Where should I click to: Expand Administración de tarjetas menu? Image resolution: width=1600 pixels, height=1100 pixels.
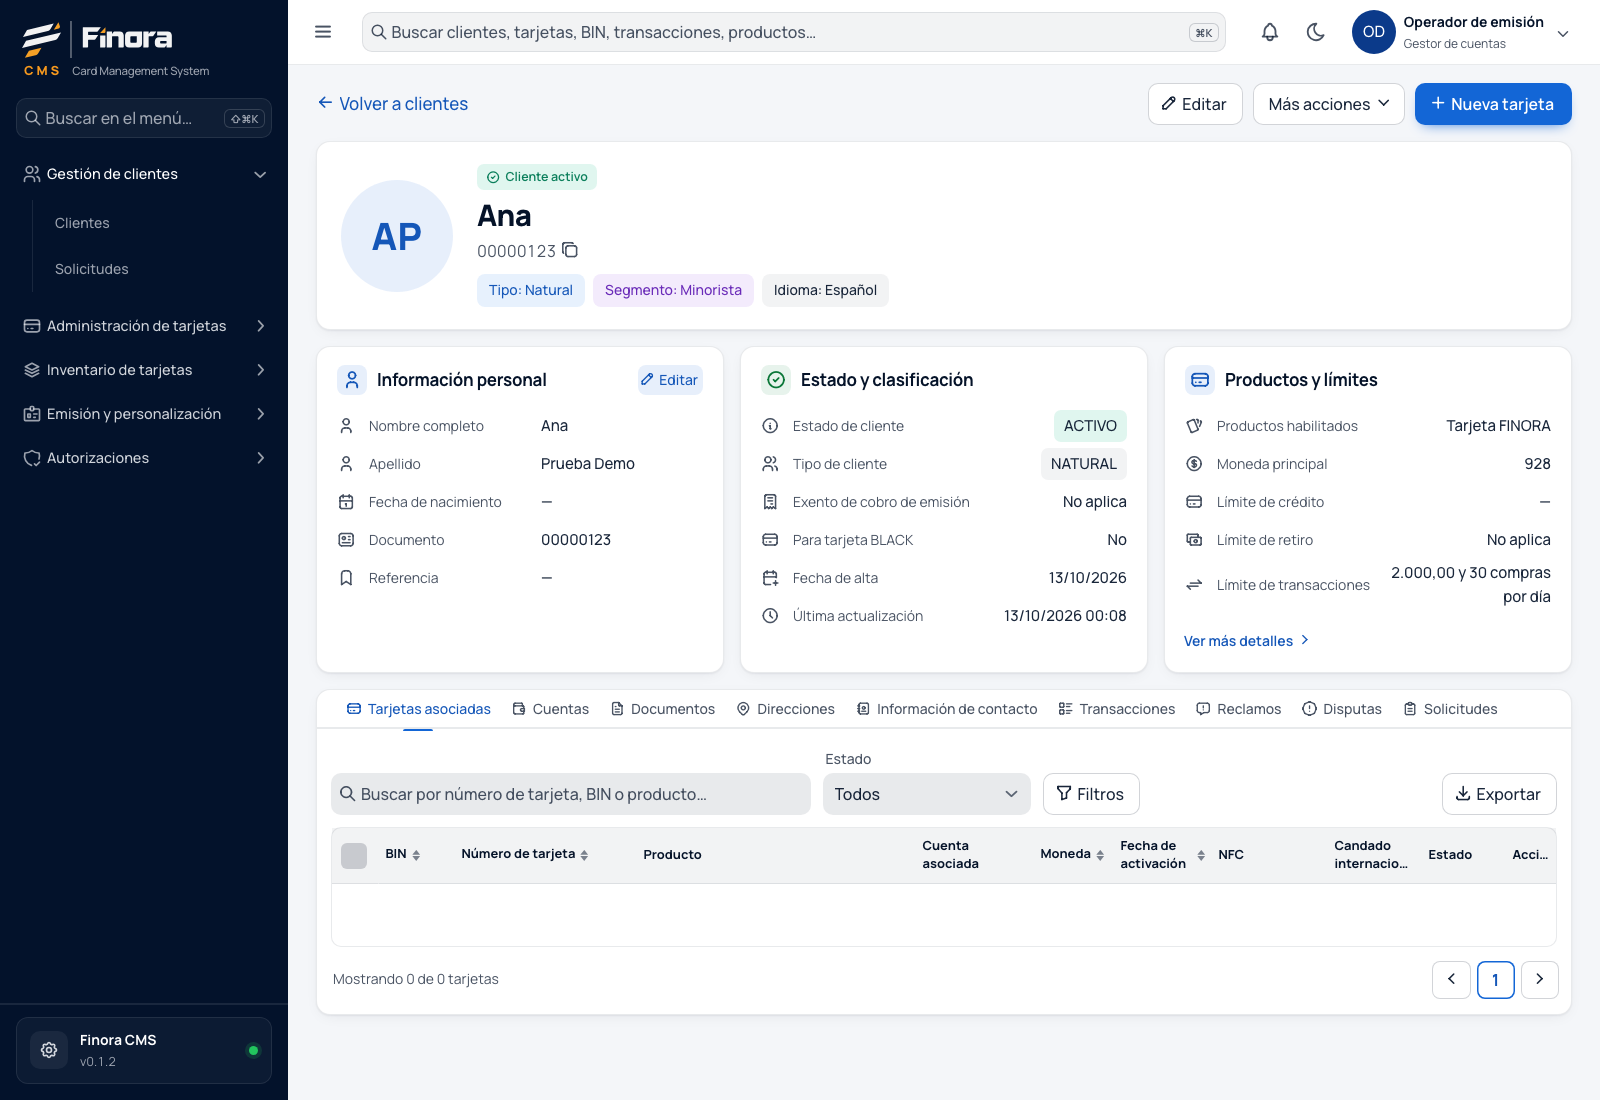[x=144, y=326]
